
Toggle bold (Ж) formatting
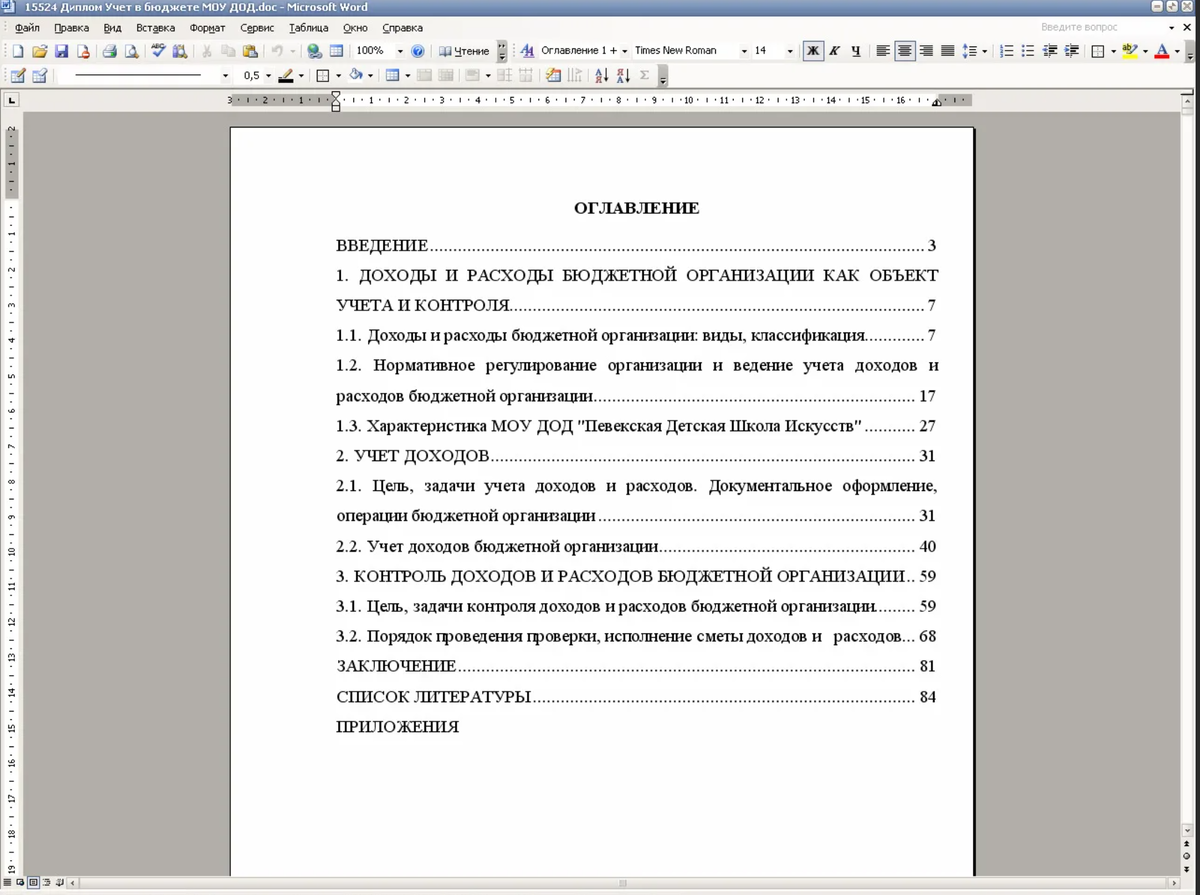(x=813, y=51)
